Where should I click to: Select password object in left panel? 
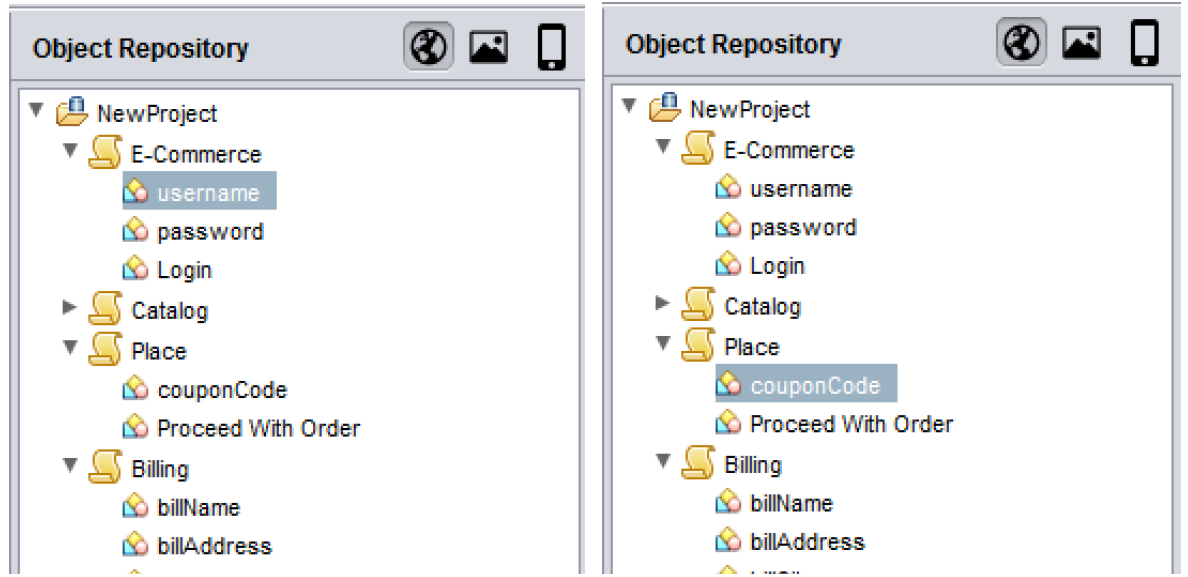(x=210, y=232)
